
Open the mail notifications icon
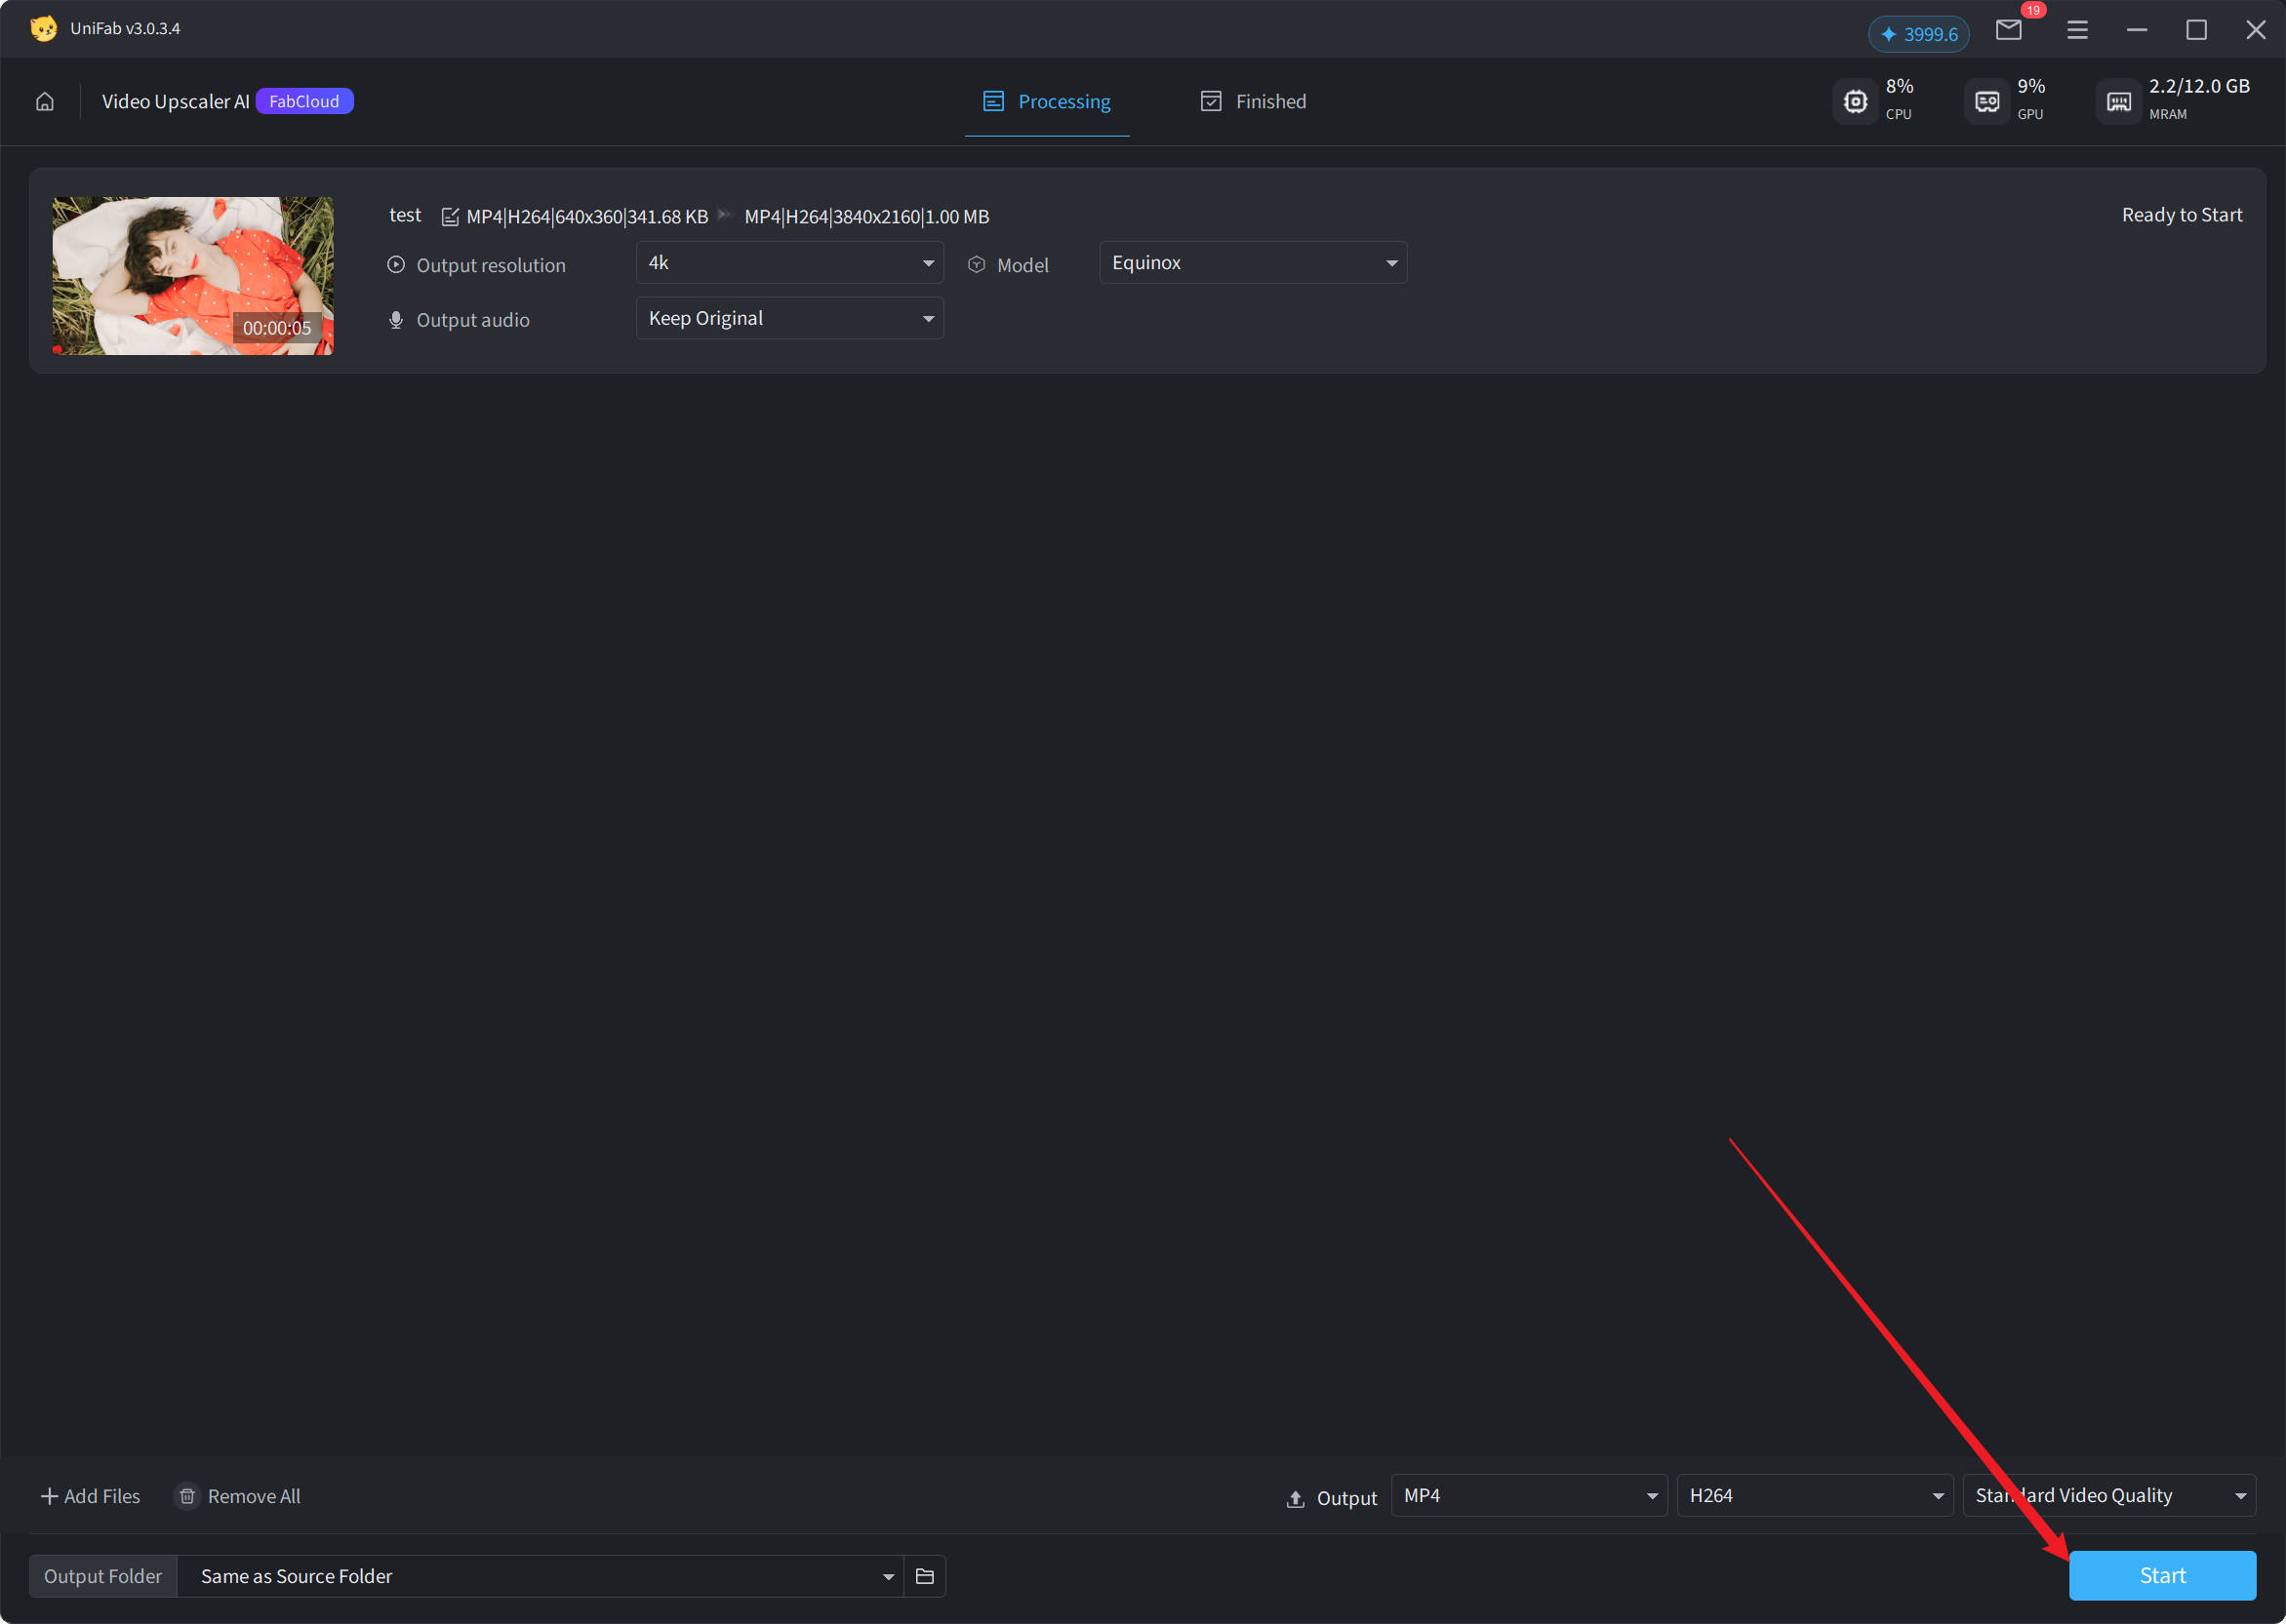click(x=2008, y=30)
